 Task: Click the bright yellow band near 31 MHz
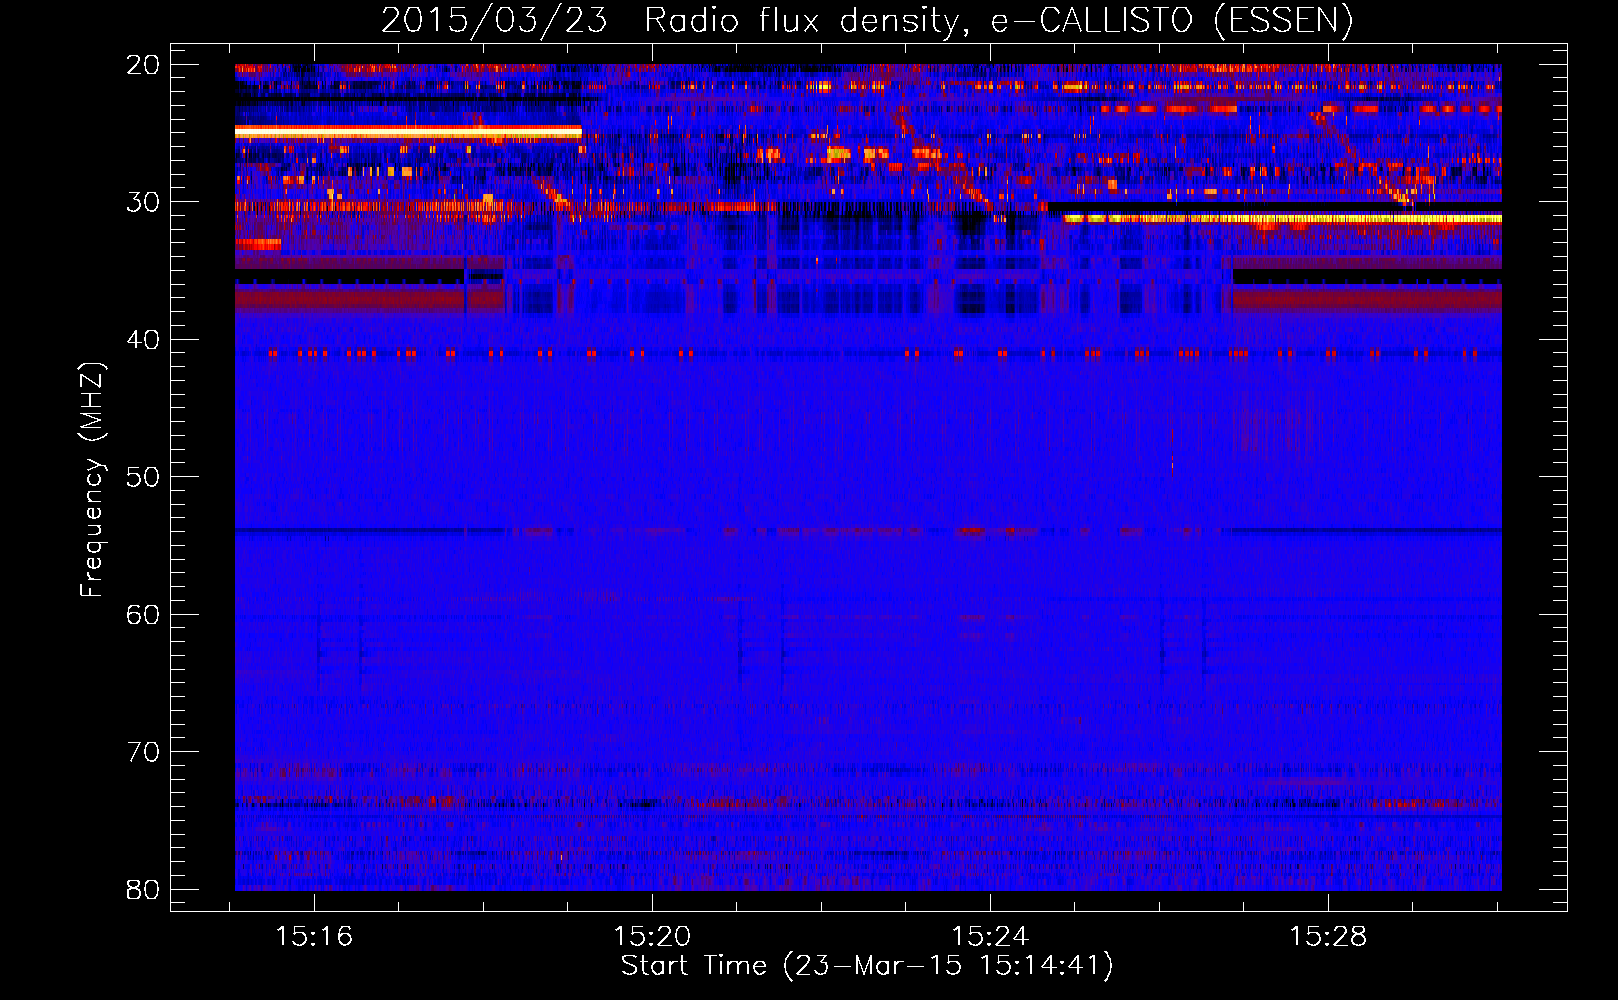point(1283,218)
